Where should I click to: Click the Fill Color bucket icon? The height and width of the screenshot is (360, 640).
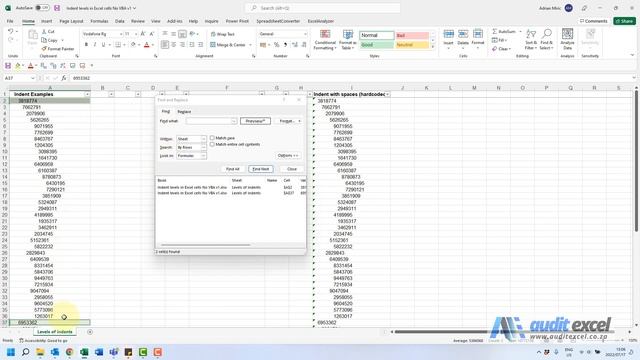click(133, 44)
